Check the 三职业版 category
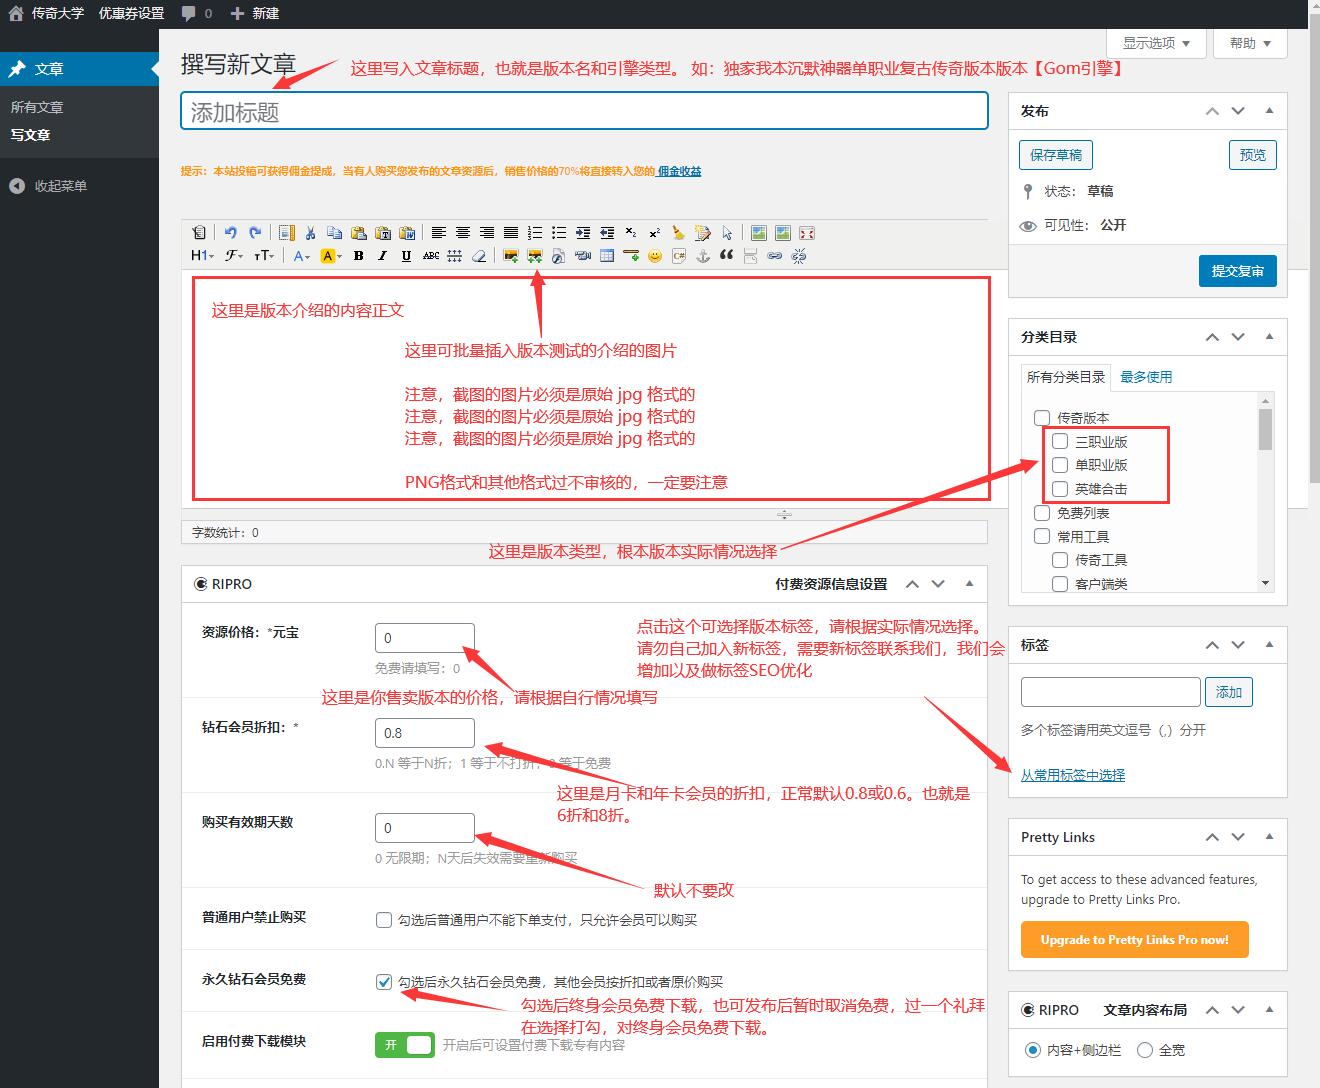 (x=1060, y=441)
